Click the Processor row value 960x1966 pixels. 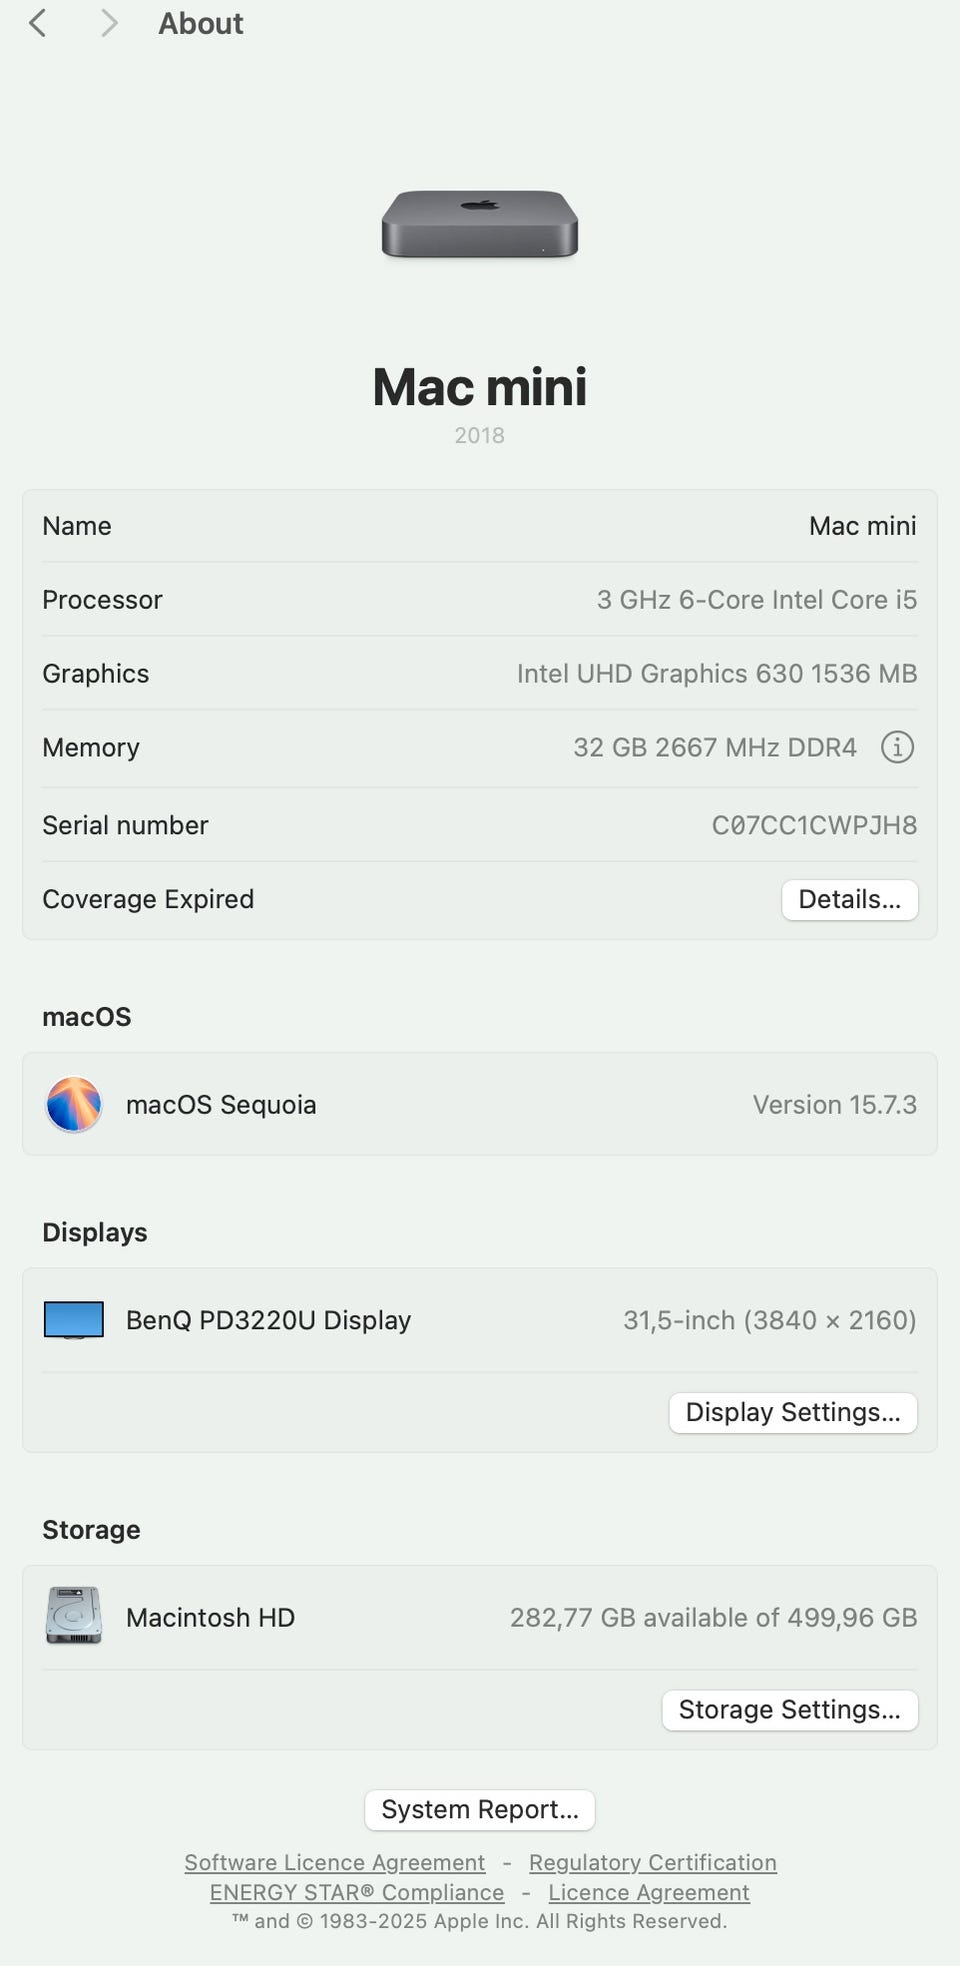(756, 600)
